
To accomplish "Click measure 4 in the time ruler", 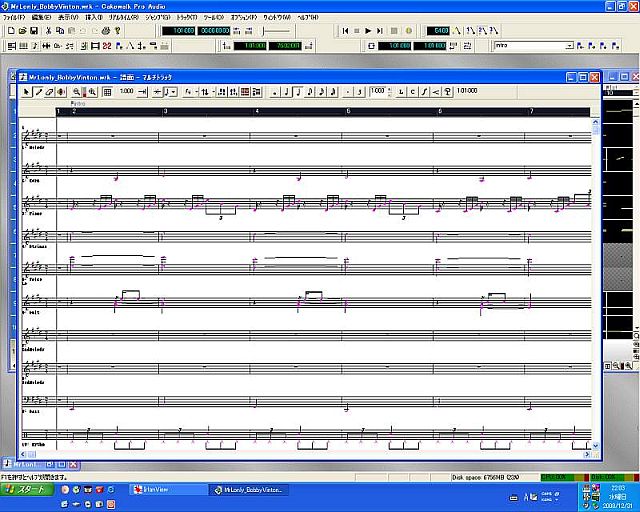I will point(257,111).
